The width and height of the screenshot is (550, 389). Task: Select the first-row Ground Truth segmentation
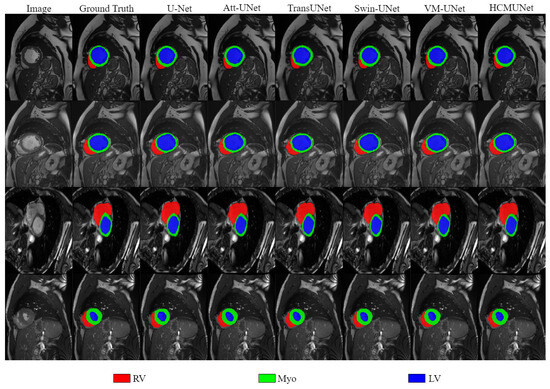coord(106,58)
